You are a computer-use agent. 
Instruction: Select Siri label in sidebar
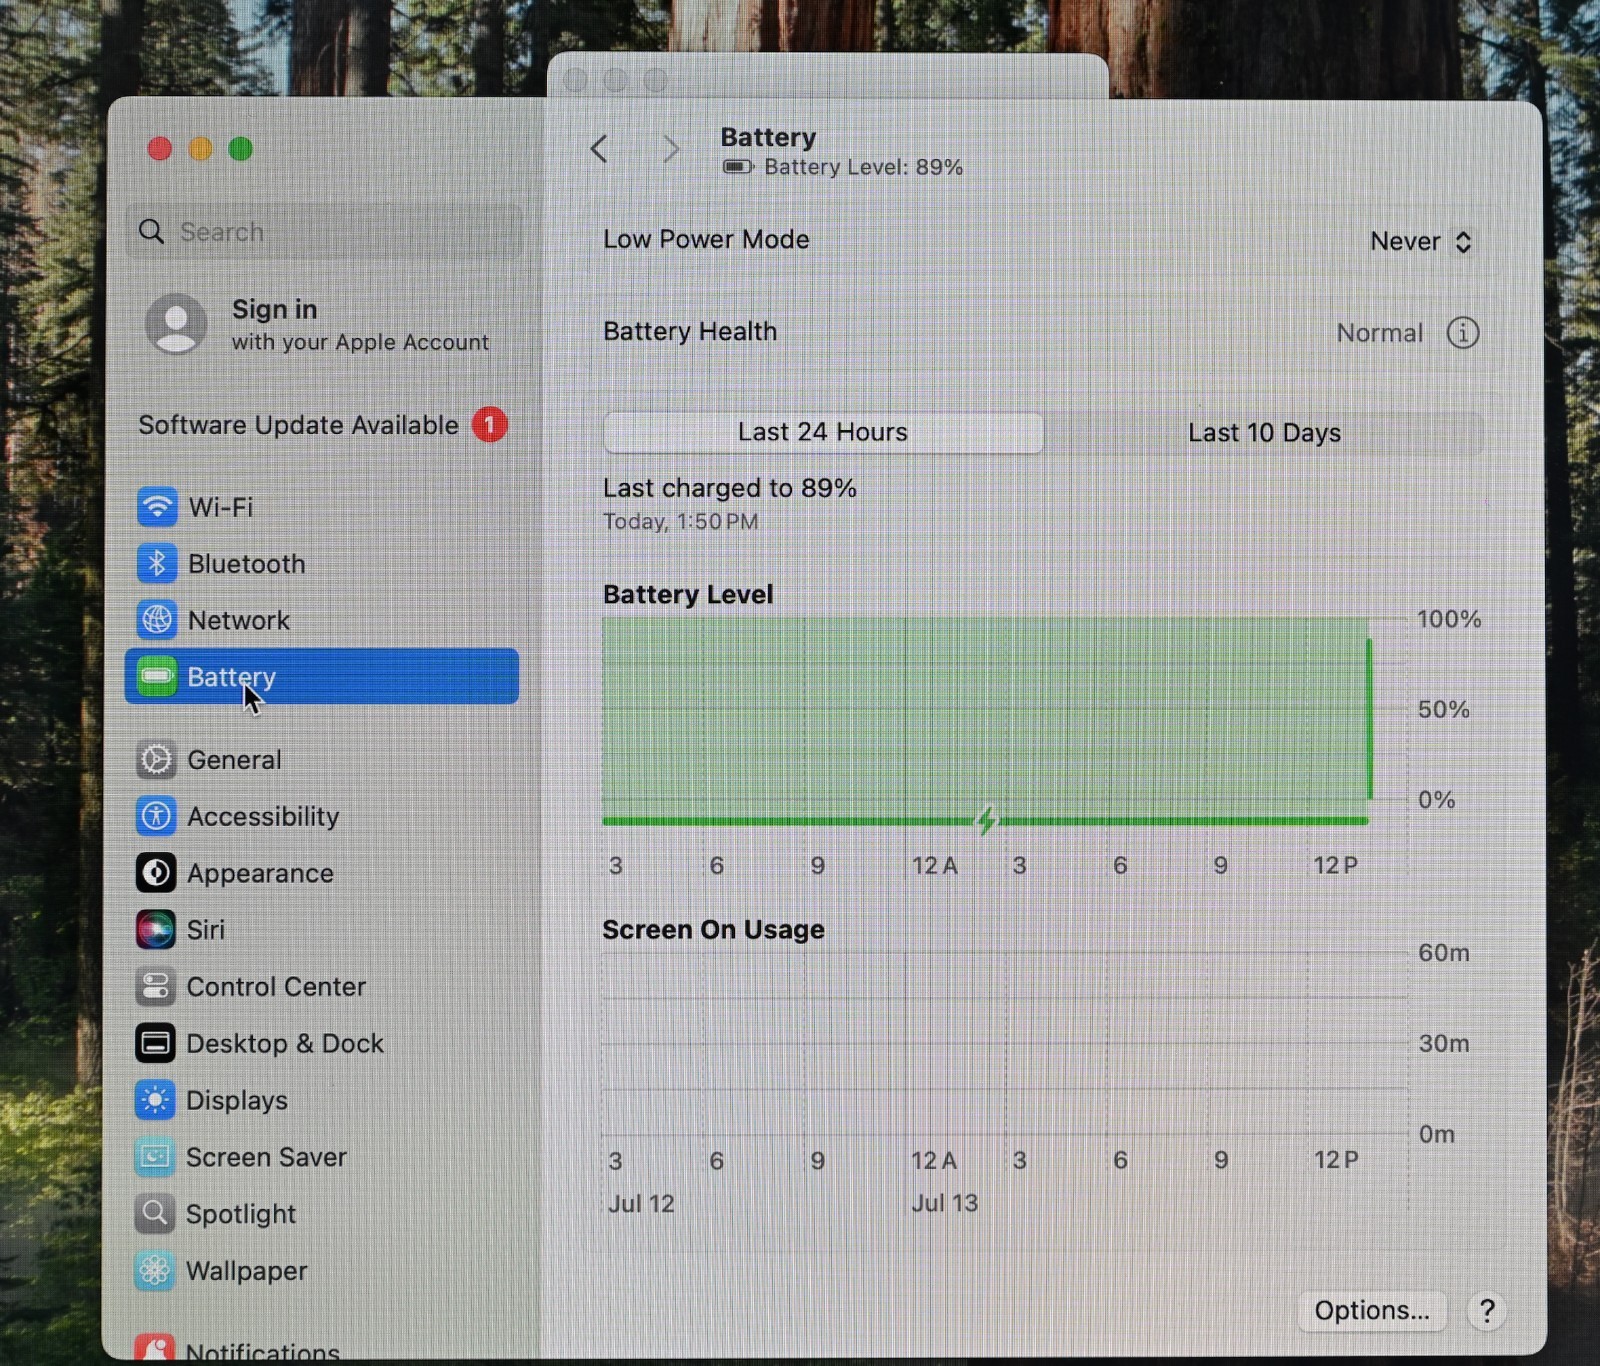click(206, 930)
